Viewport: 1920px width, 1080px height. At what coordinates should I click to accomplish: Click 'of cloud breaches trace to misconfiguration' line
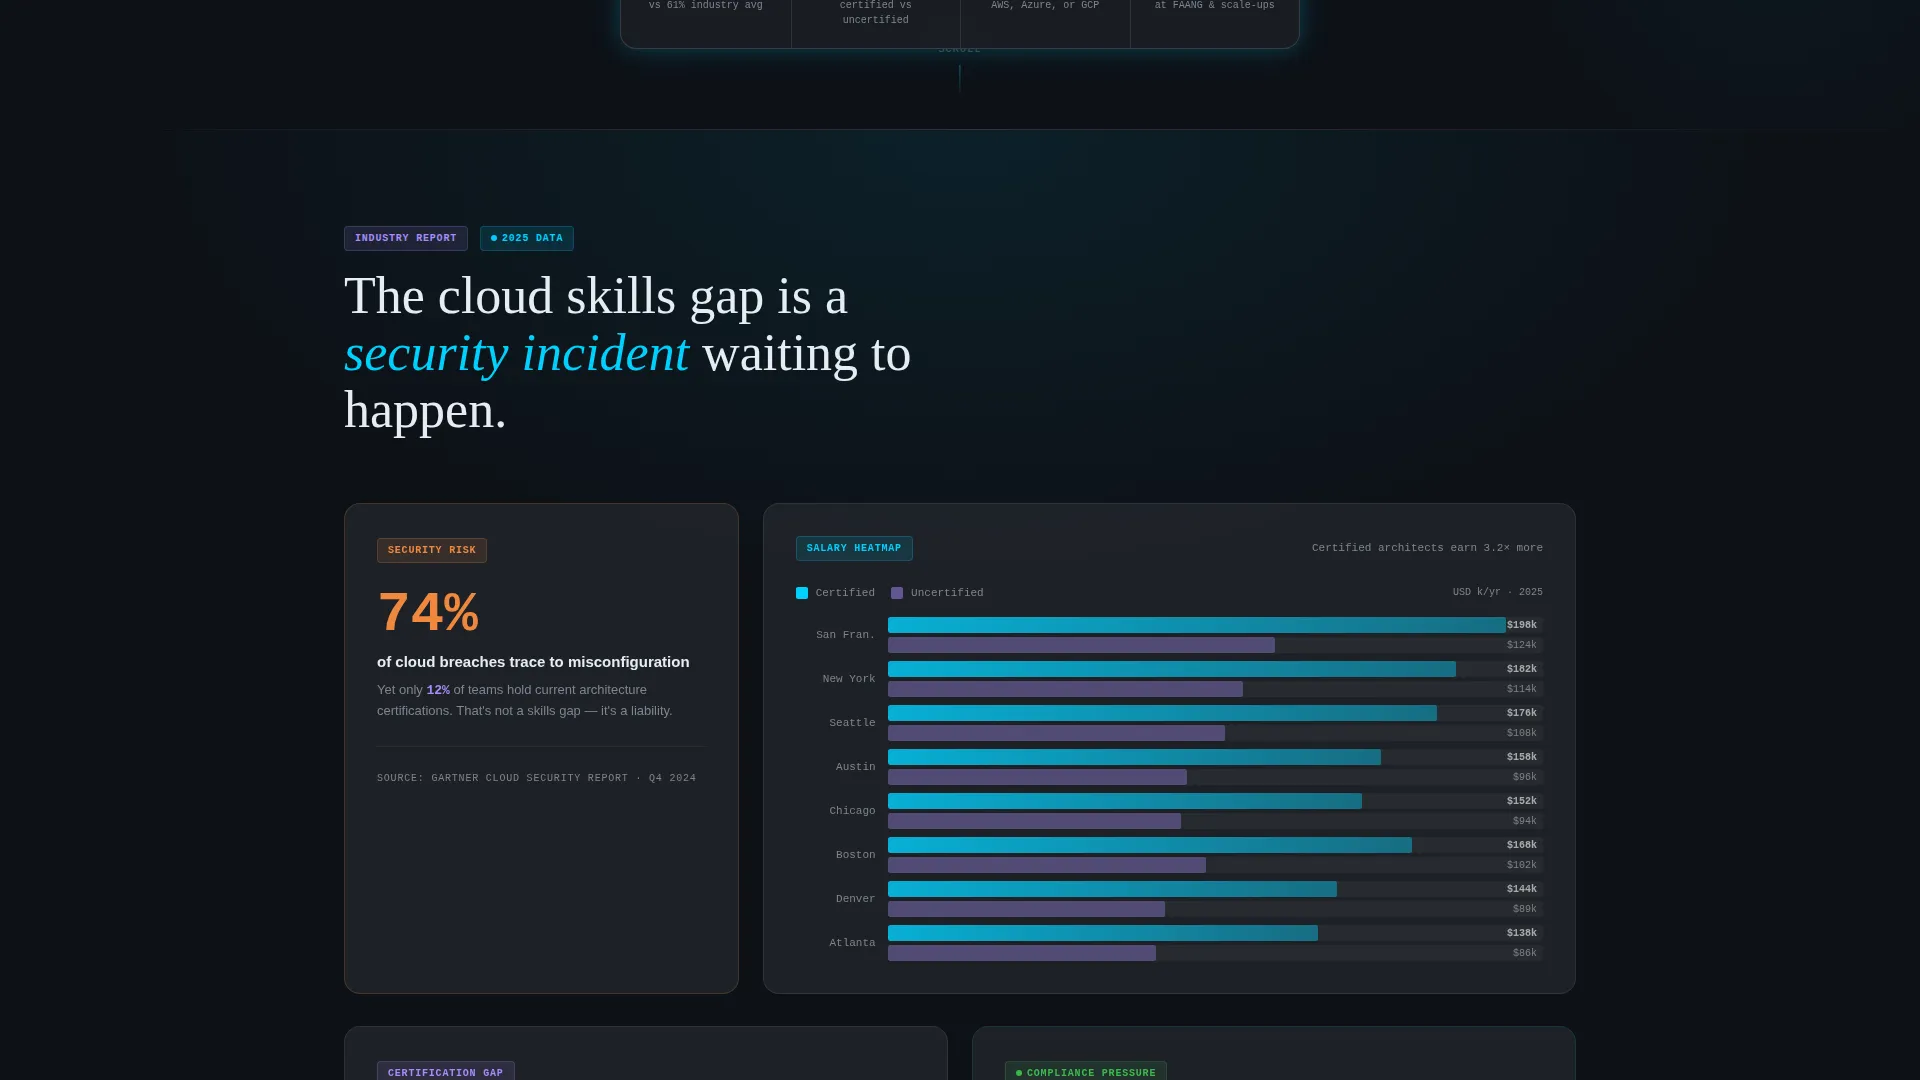pos(533,662)
